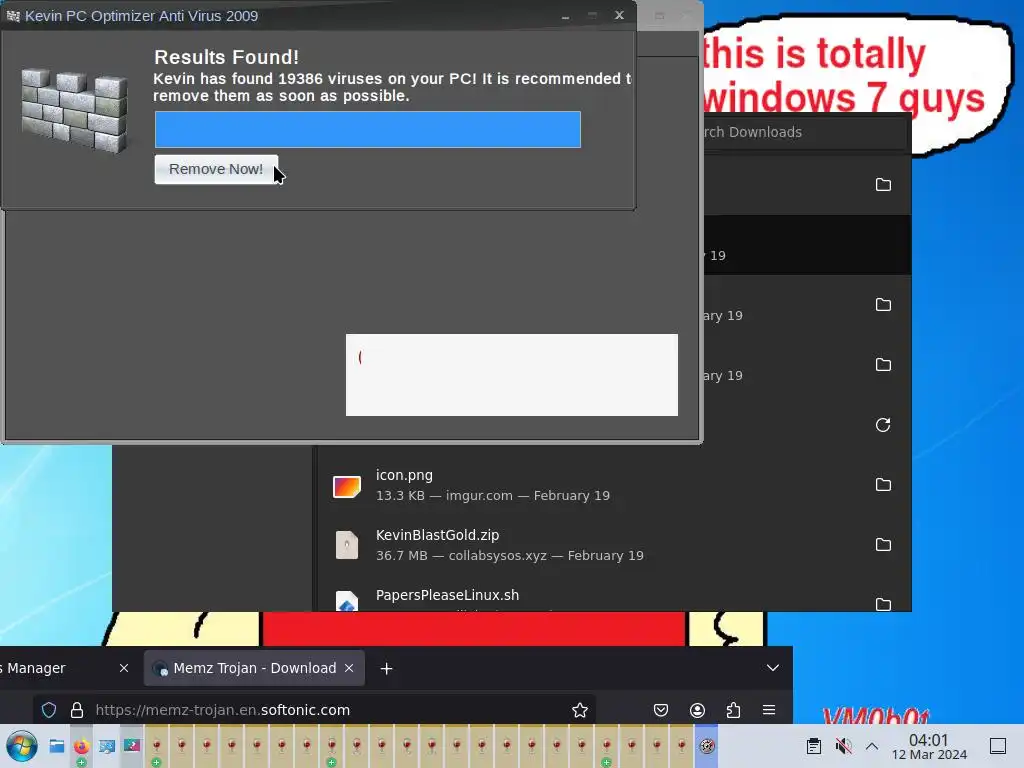
Task: Open containing folder for KevinBlastGold.zip
Action: [883, 545]
